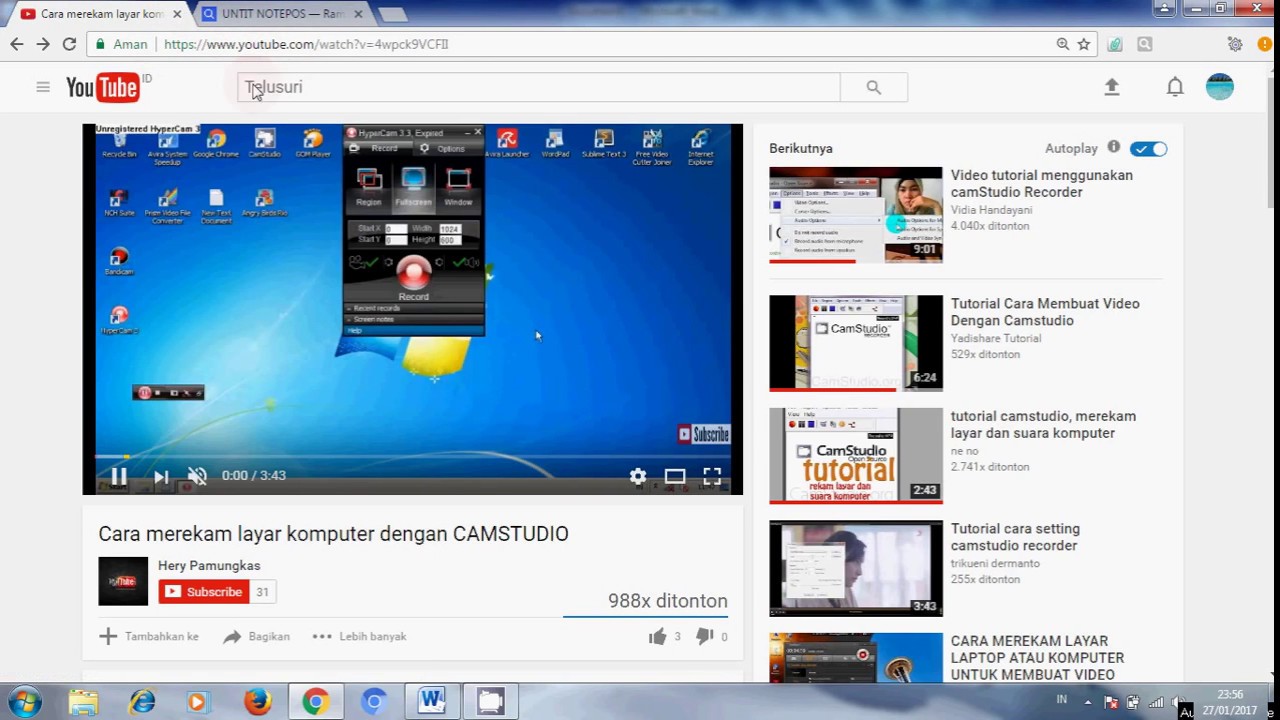This screenshot has width=1280, height=720.
Task: Pause the video playback
Action: click(118, 476)
